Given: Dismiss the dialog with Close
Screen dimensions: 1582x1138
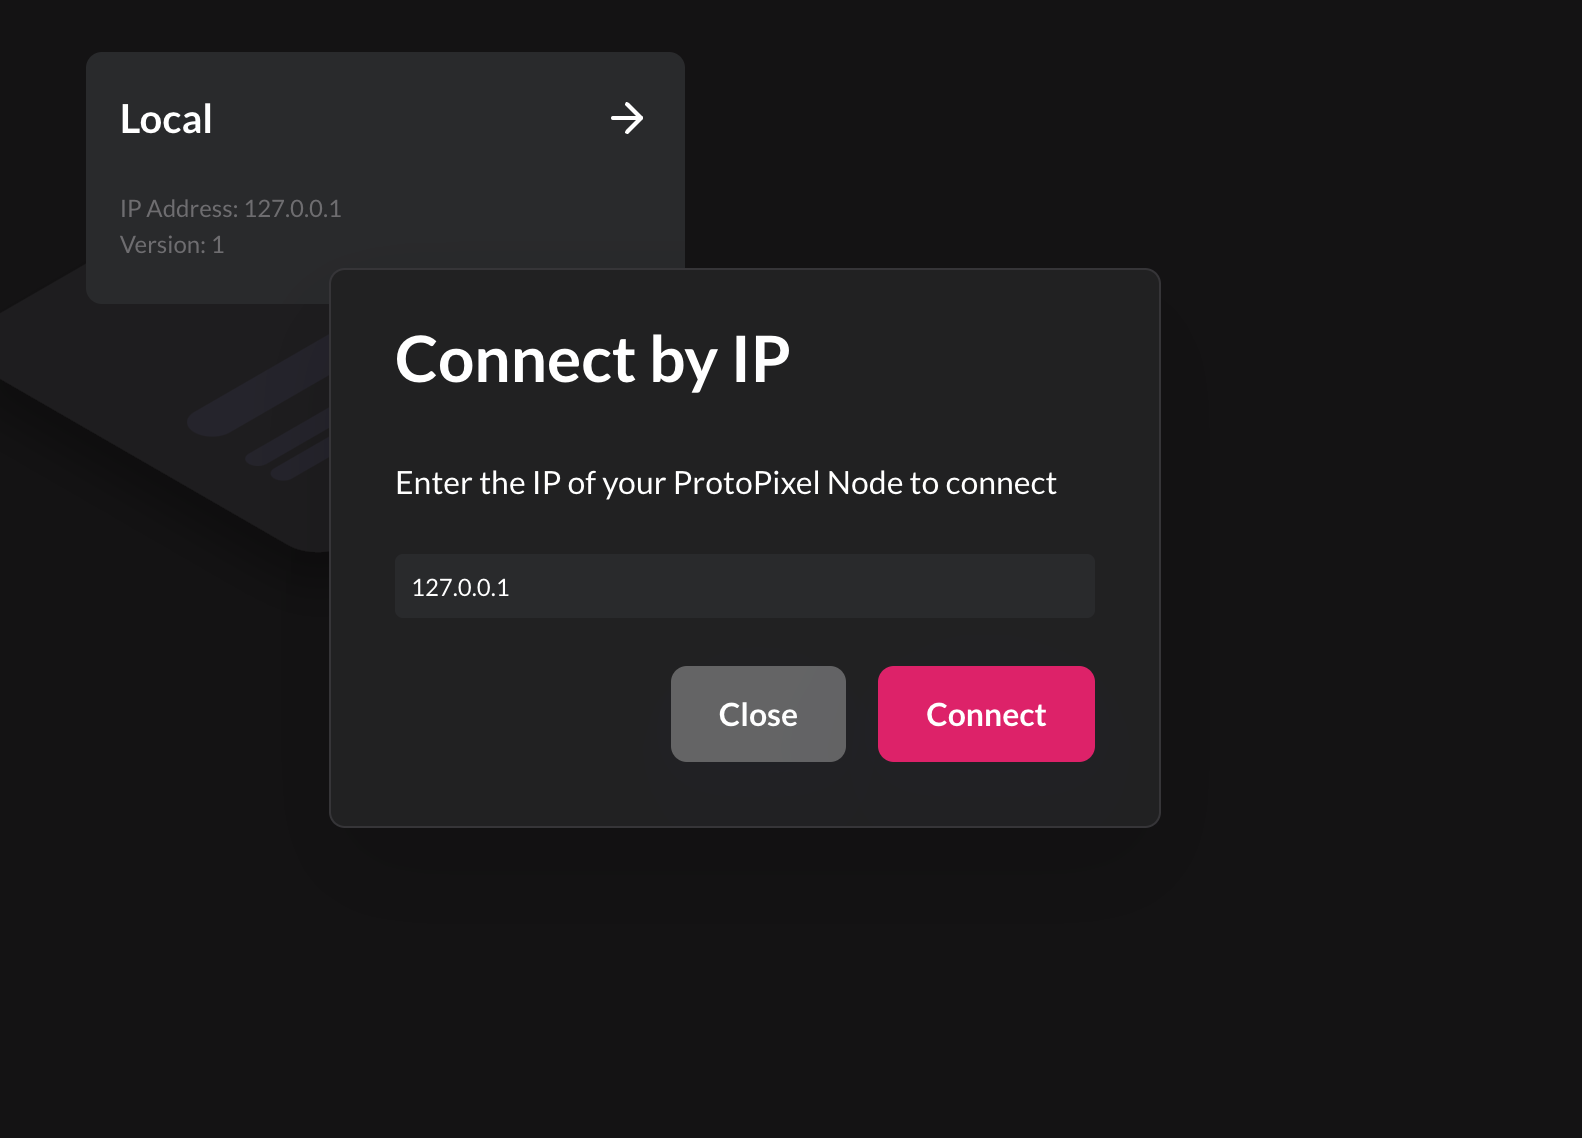Looking at the screenshot, I should (757, 713).
